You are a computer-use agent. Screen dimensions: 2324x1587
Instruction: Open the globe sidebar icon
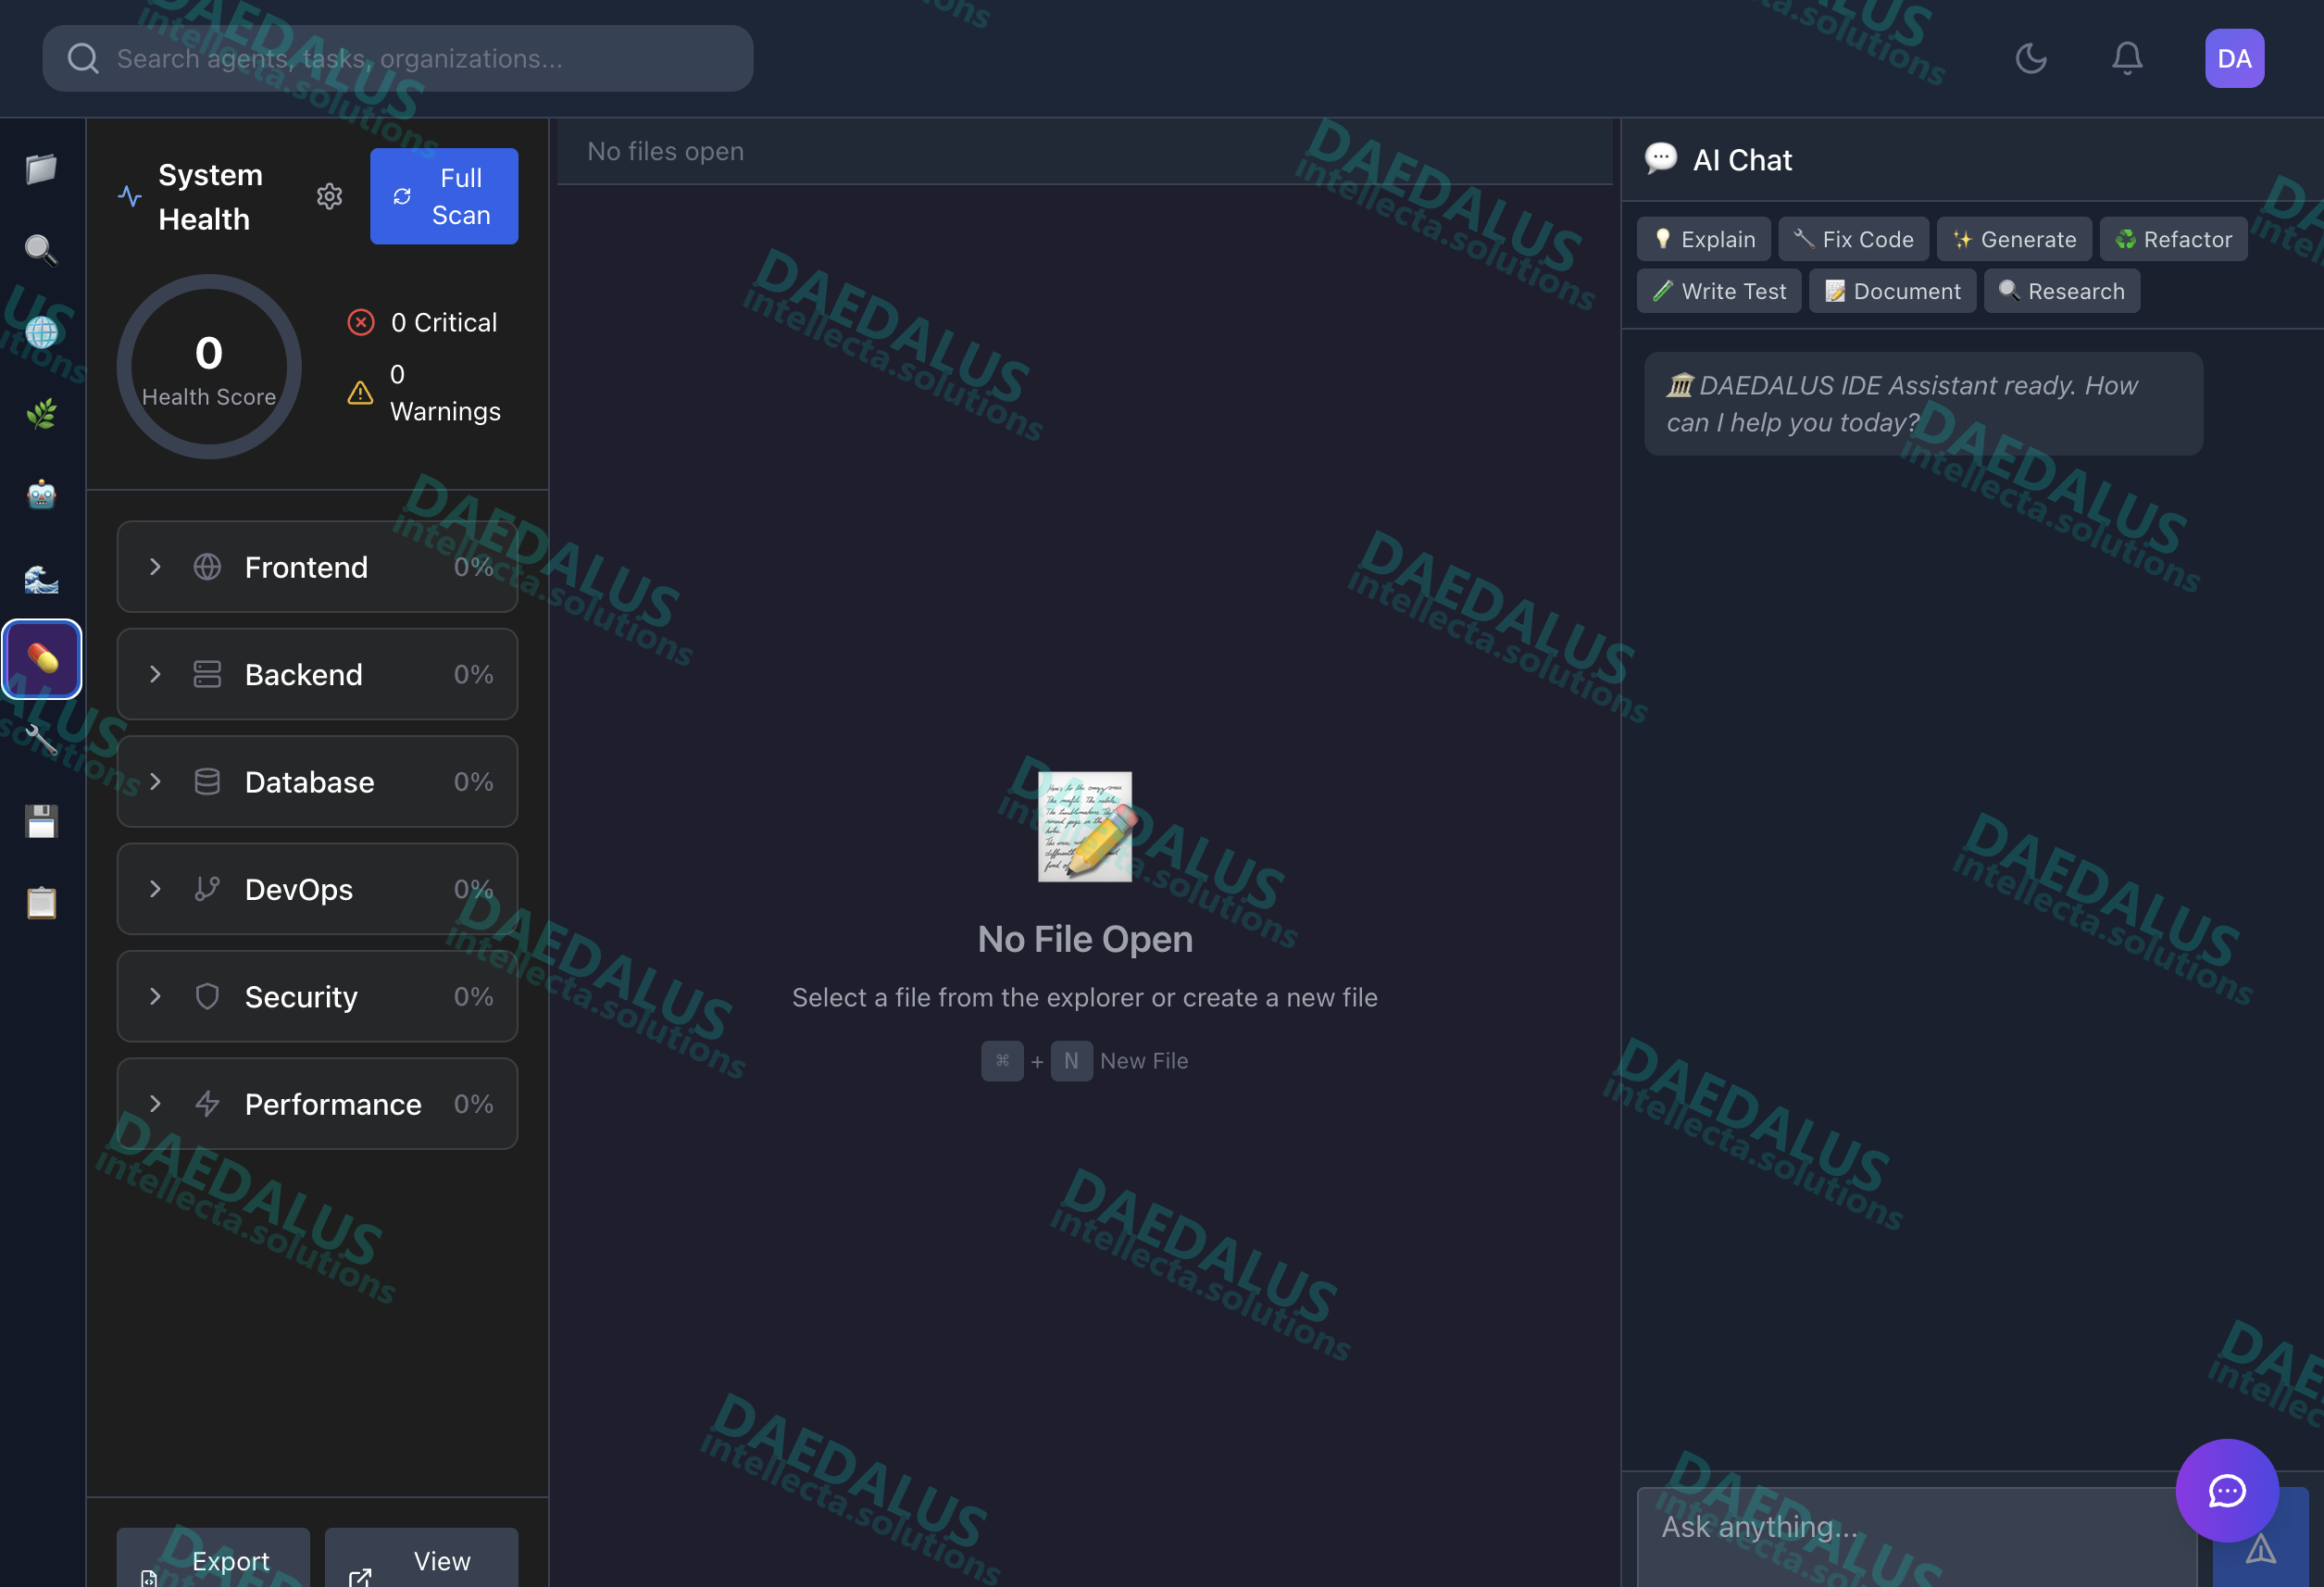(41, 331)
